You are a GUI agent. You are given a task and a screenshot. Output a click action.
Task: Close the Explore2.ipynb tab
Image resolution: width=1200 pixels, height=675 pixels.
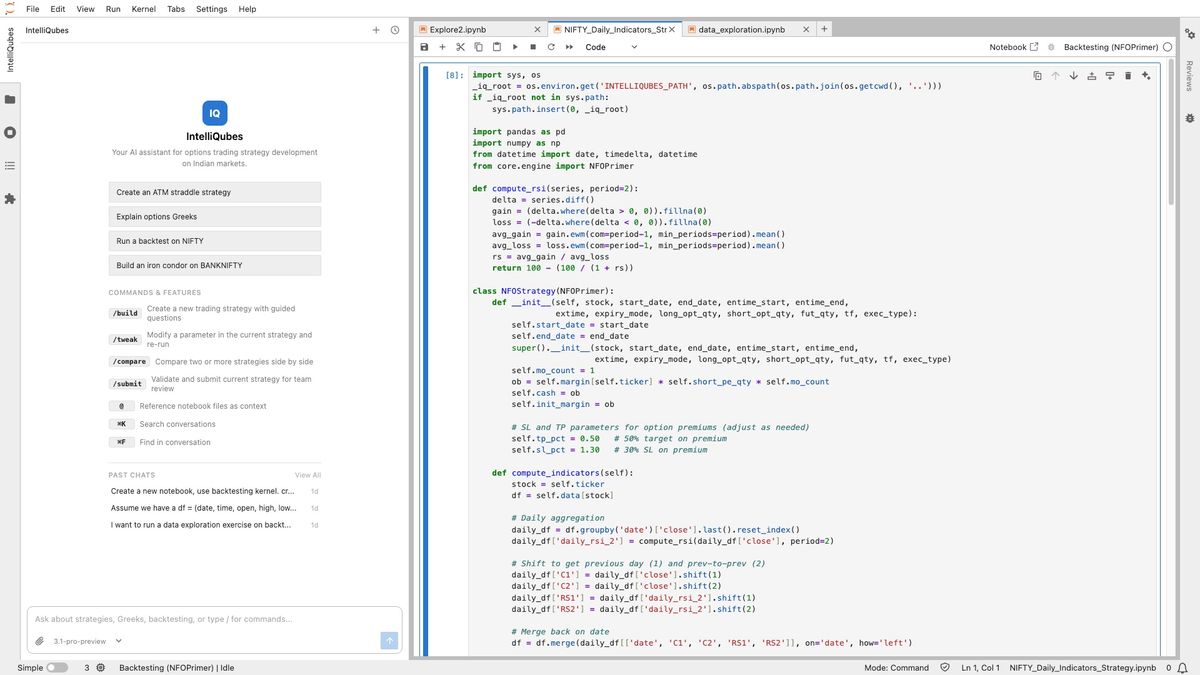(538, 30)
